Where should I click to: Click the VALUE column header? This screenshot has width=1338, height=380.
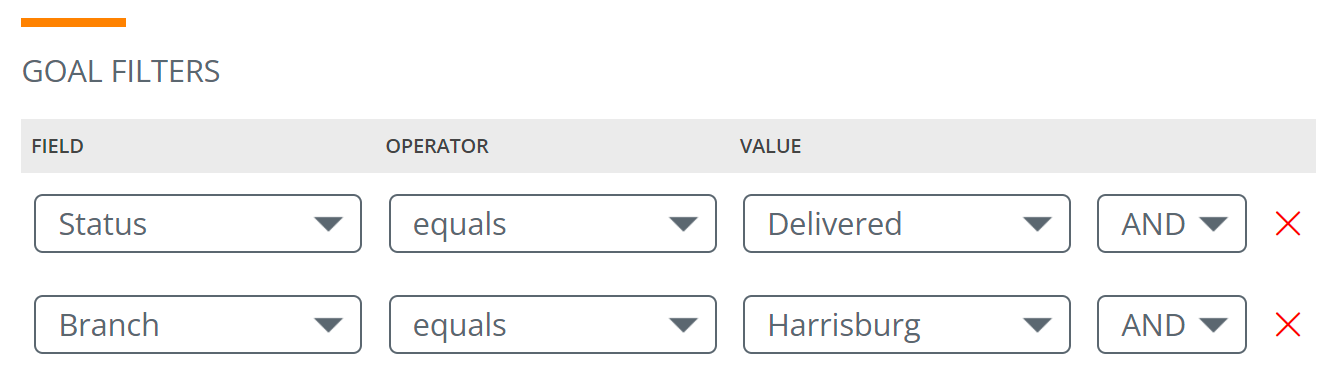(x=770, y=147)
